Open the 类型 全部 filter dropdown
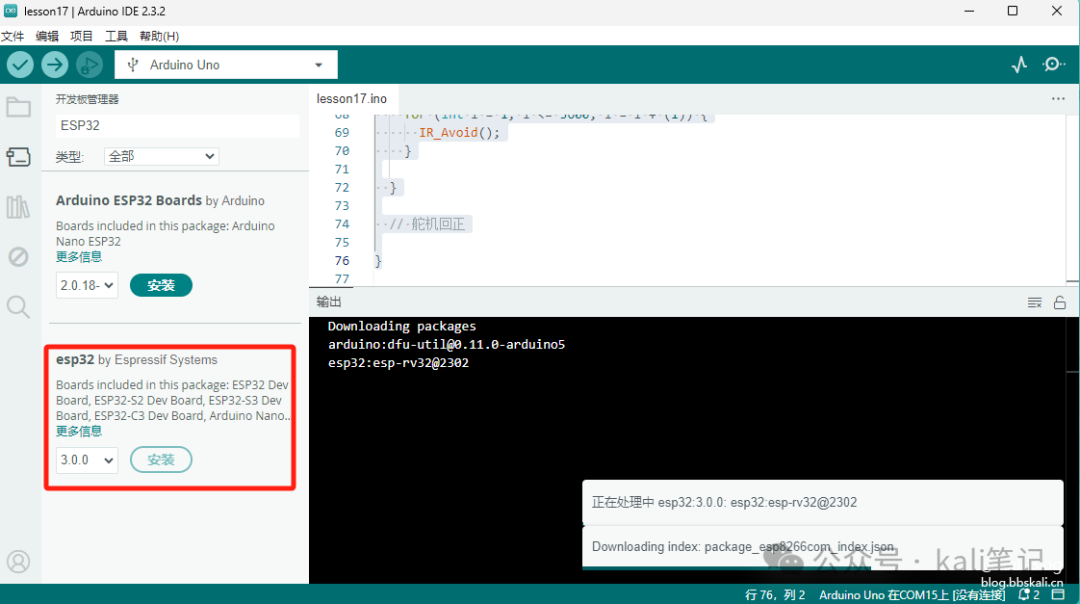 [x=161, y=156]
